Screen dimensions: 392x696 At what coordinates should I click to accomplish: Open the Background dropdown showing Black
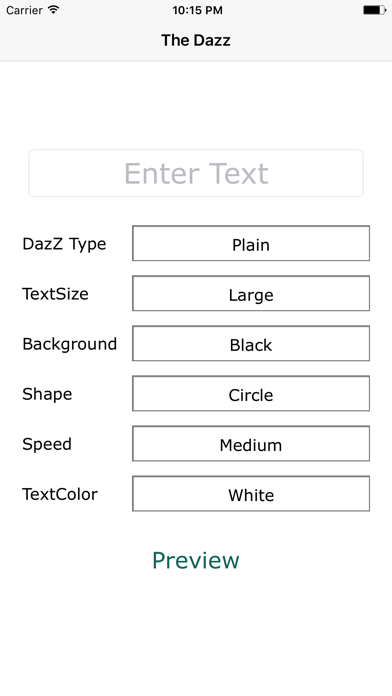point(251,344)
